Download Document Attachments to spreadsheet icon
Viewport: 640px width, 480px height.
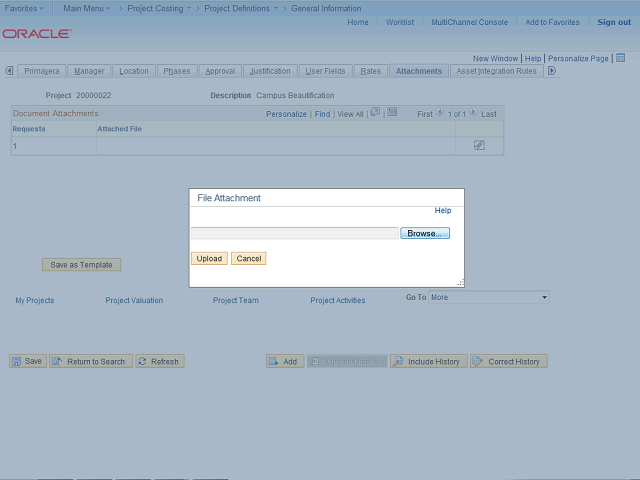392,112
